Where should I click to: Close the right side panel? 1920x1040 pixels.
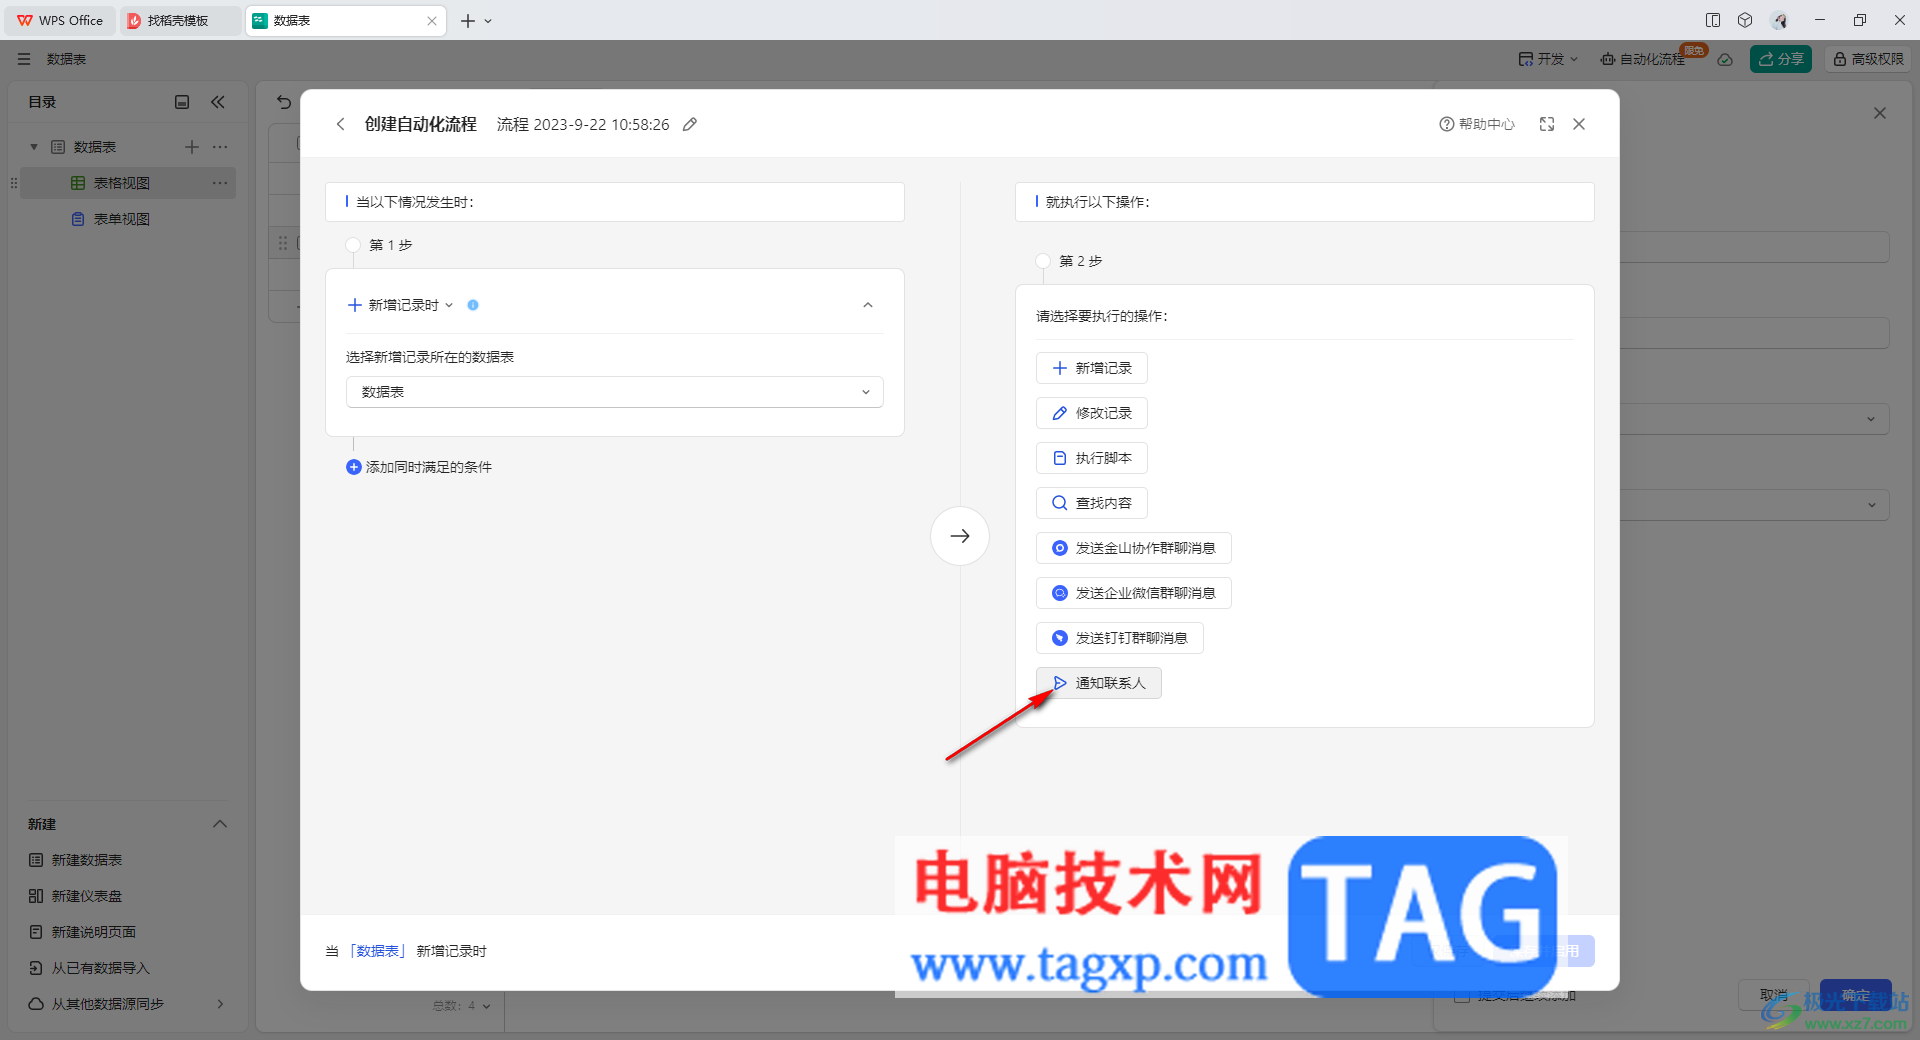click(x=1880, y=113)
